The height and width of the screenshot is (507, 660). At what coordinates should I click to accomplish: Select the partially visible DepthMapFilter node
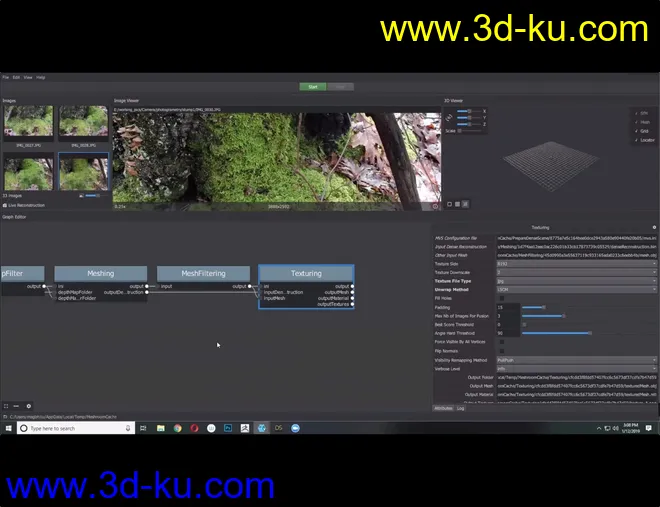click(22, 273)
